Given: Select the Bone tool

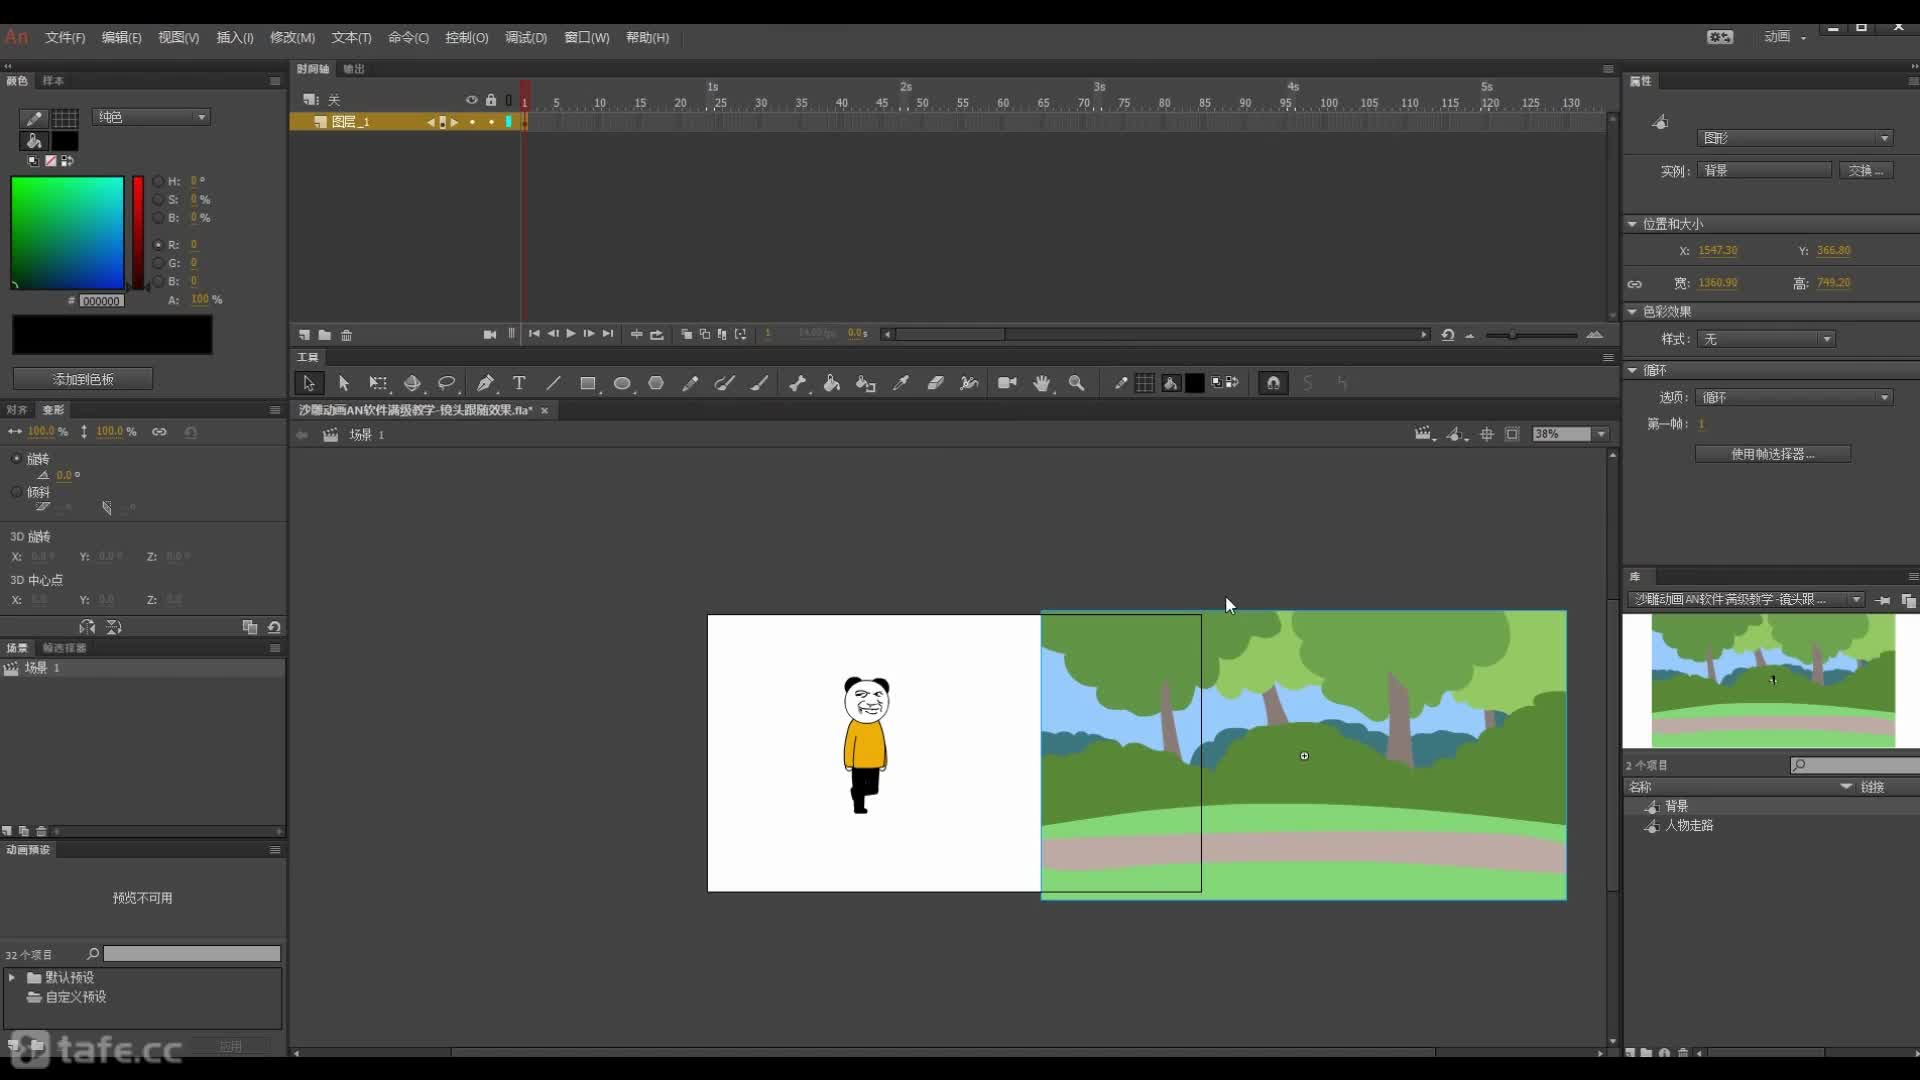Looking at the screenshot, I should [797, 384].
